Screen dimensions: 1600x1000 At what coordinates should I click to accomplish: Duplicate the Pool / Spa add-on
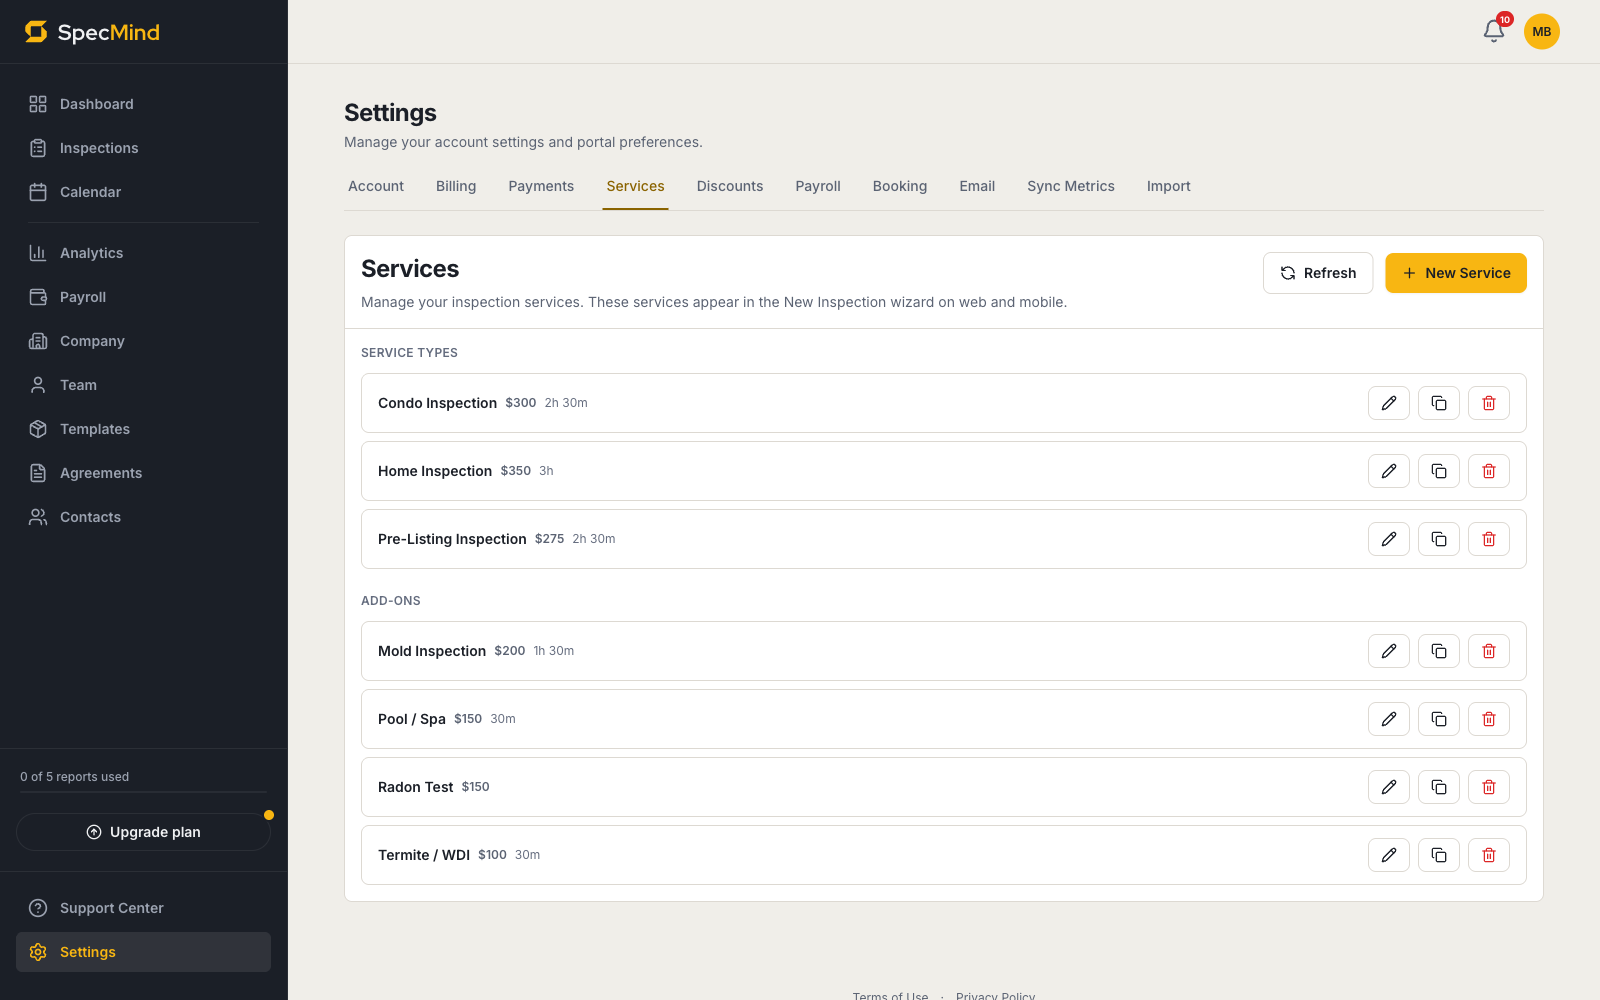click(1439, 719)
